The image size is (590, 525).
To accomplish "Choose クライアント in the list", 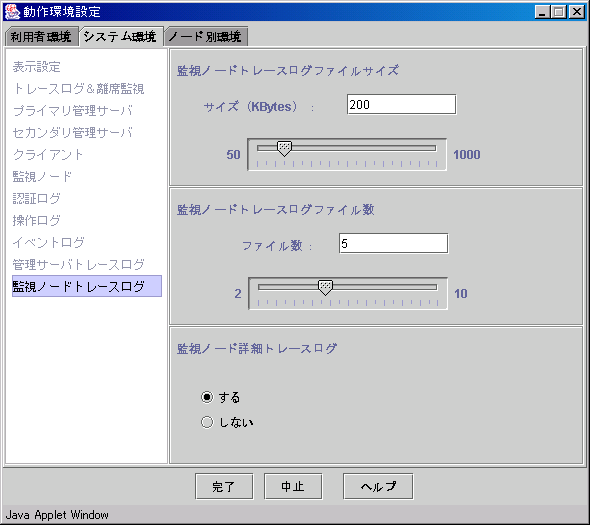I will coord(47,154).
